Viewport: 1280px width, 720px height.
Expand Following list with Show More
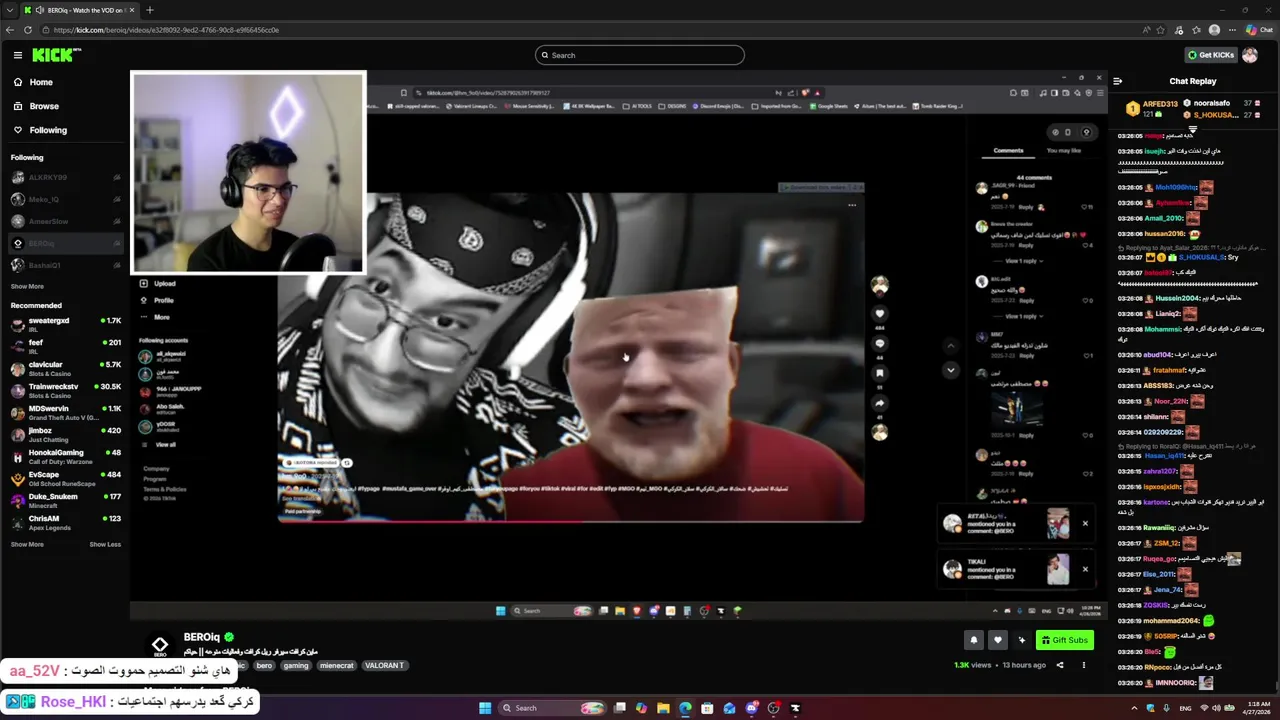point(27,286)
